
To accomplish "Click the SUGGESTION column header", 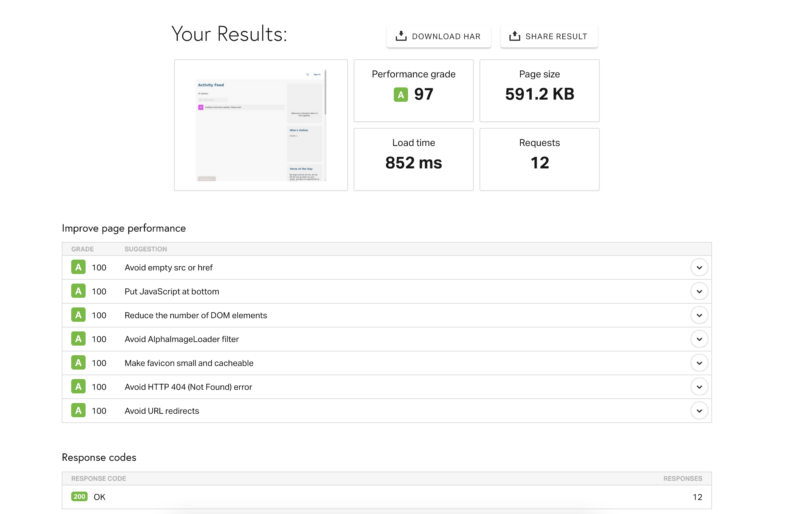I will pyautogui.click(x=145, y=249).
